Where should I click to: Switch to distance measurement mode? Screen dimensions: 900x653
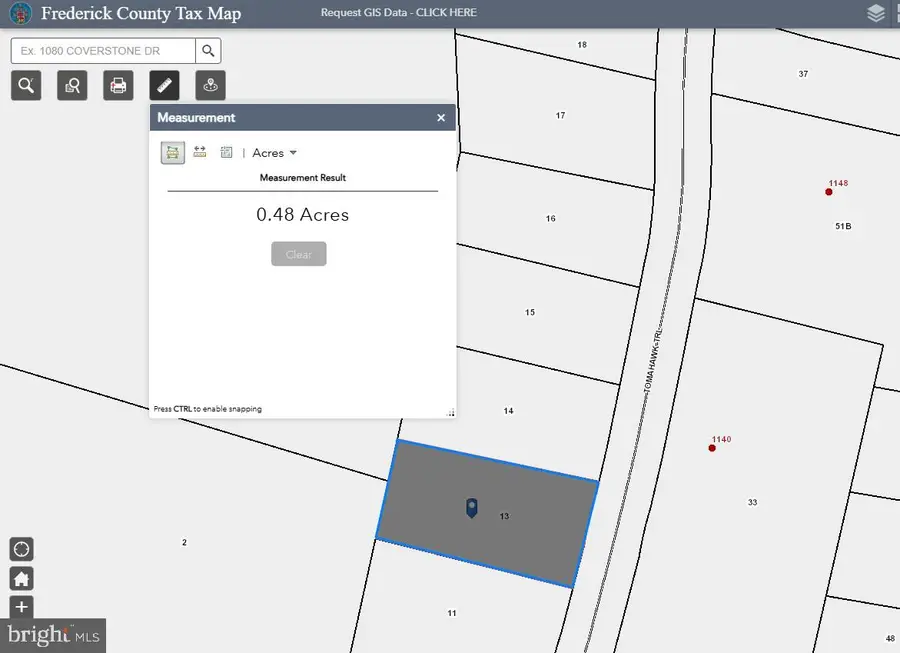pos(199,152)
